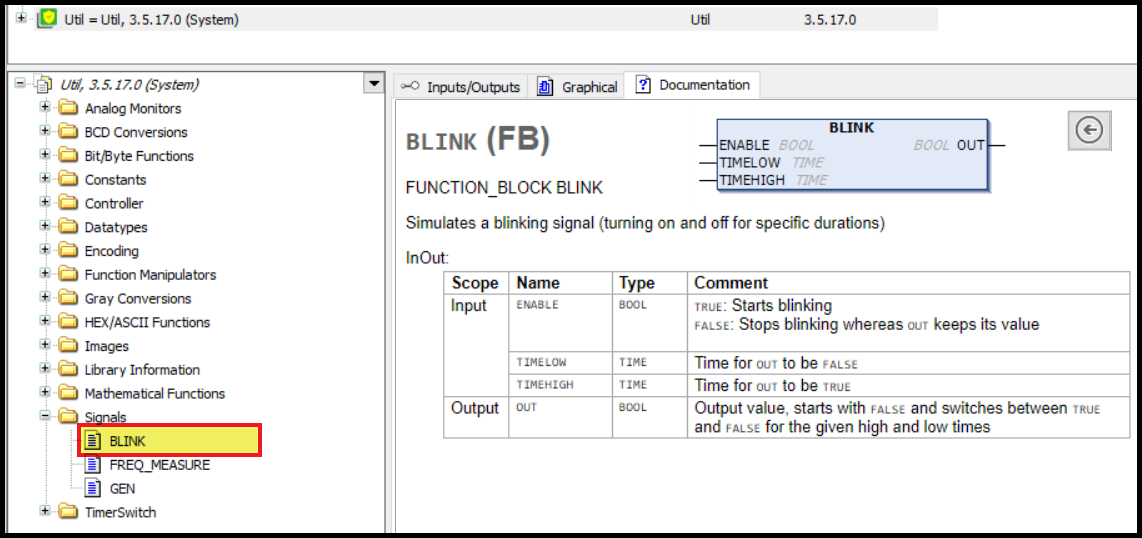This screenshot has width=1142, height=538.
Task: Click the green shield Util library icon
Action: coord(48,19)
